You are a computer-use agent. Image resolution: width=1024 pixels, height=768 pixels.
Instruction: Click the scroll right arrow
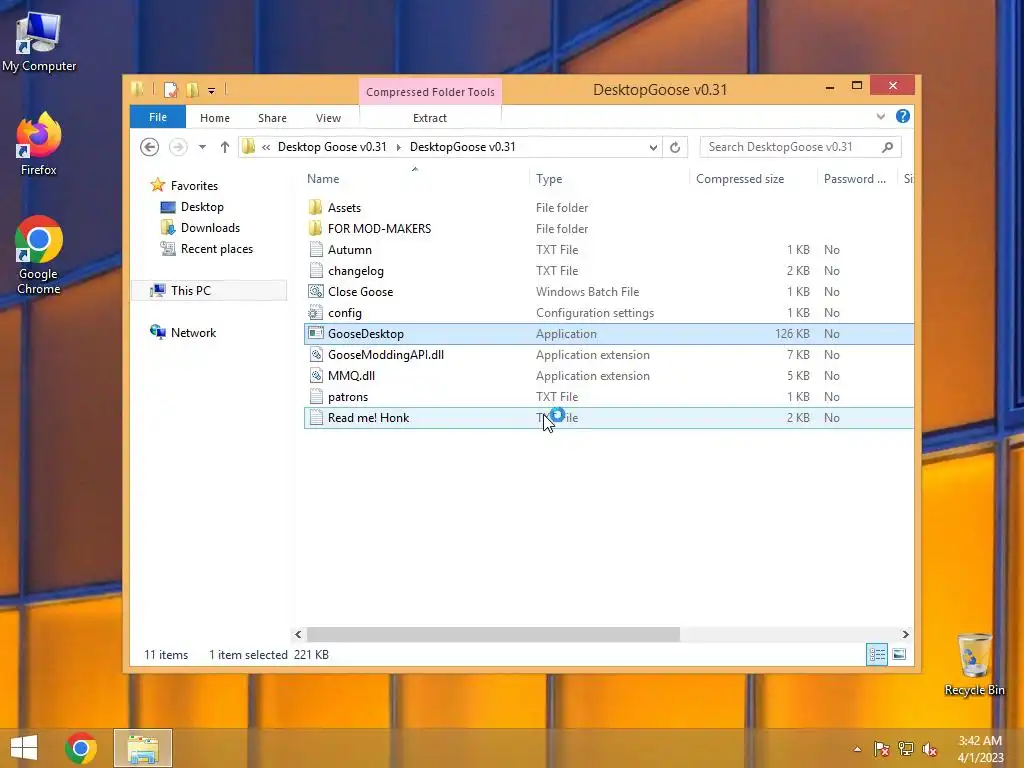click(905, 634)
